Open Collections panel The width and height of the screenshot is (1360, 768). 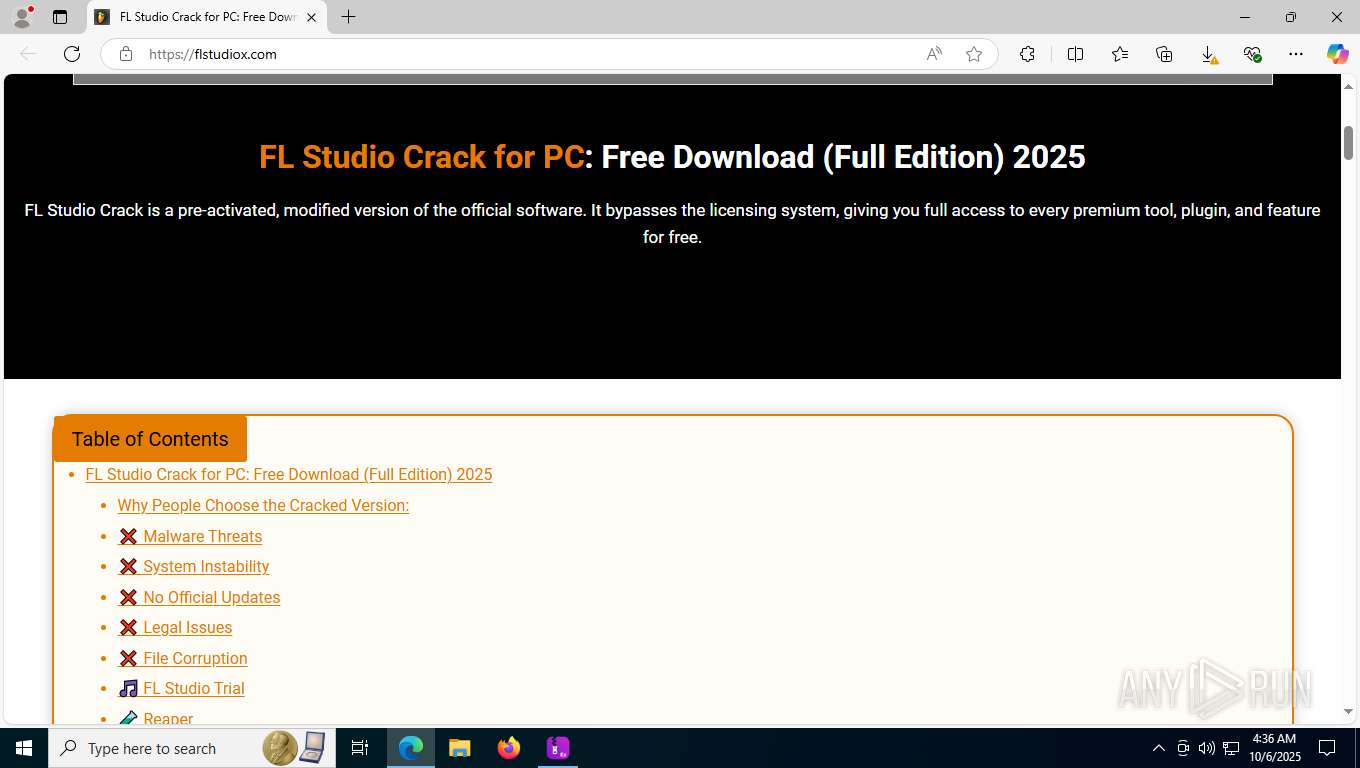coord(1164,54)
